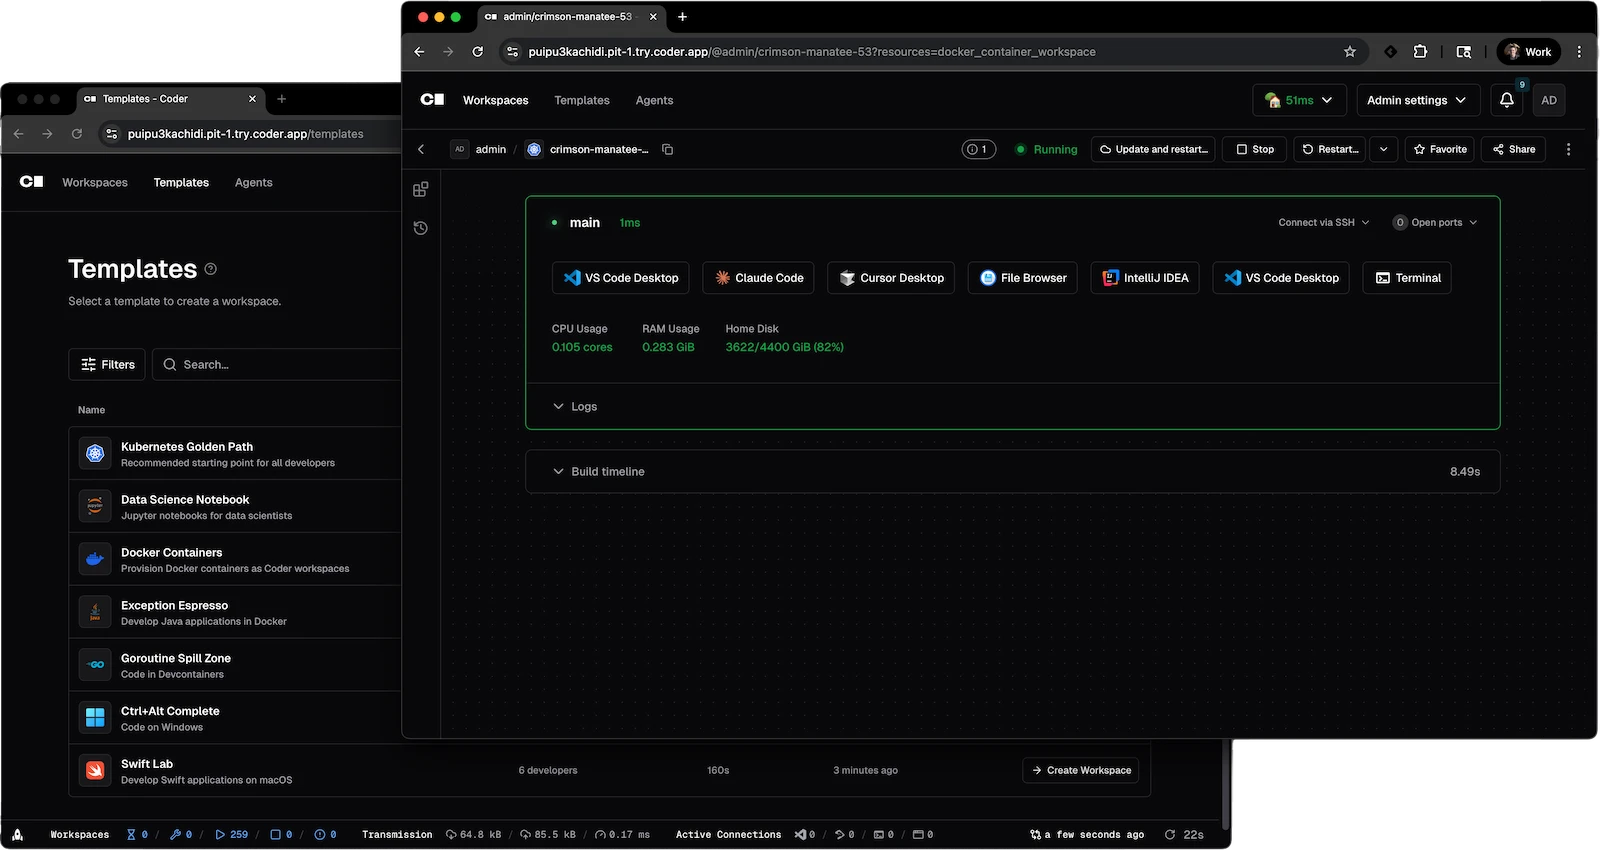The image size is (1600, 850).
Task: Click the Docker Containers whale icon
Action: coord(95,560)
